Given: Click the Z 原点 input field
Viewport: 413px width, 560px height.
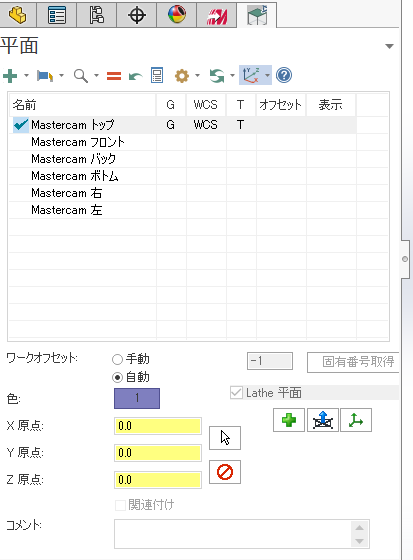Looking at the screenshot, I should pyautogui.click(x=158, y=480).
